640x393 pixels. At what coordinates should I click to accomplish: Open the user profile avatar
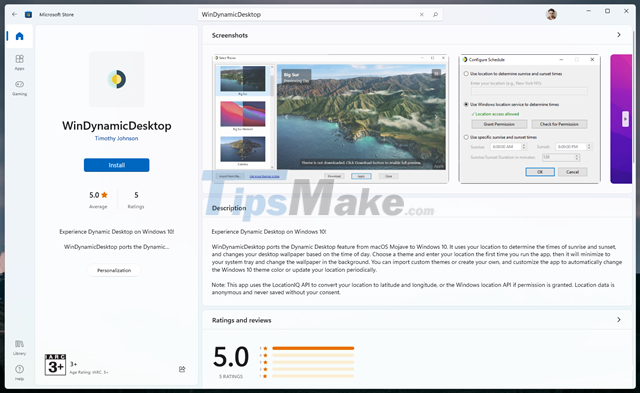click(x=551, y=14)
